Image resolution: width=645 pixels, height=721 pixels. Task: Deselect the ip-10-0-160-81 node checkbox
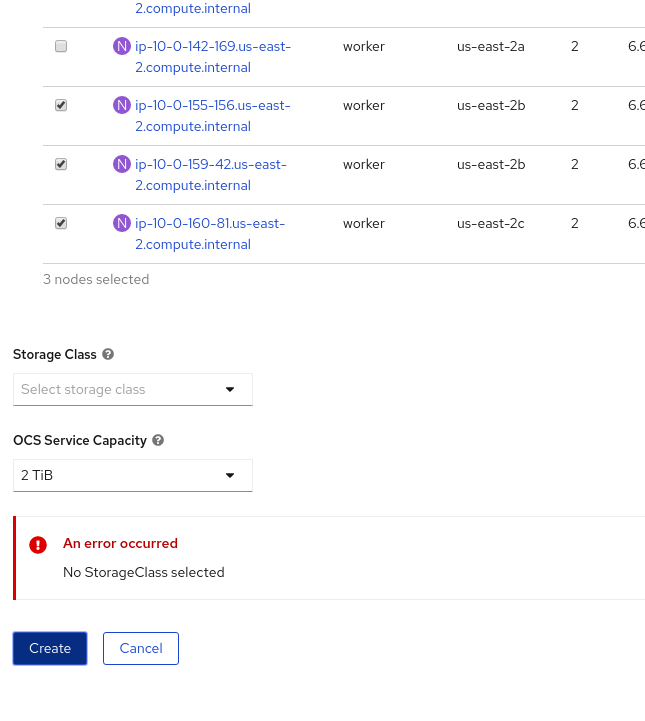click(x=61, y=223)
